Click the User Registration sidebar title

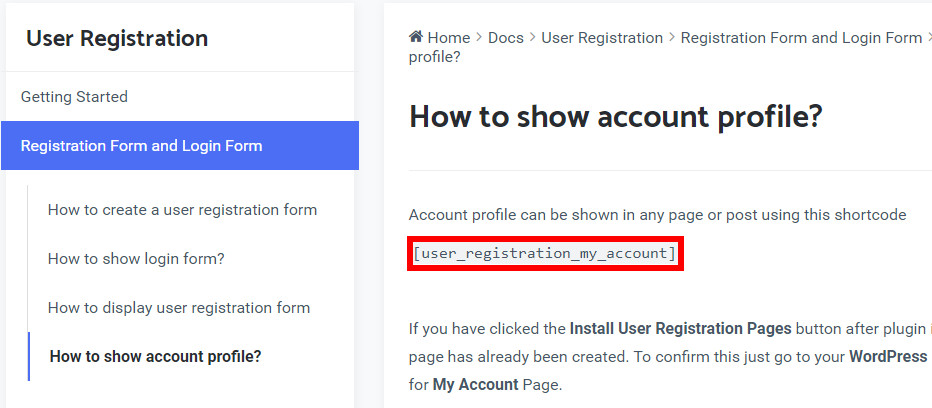tap(117, 39)
